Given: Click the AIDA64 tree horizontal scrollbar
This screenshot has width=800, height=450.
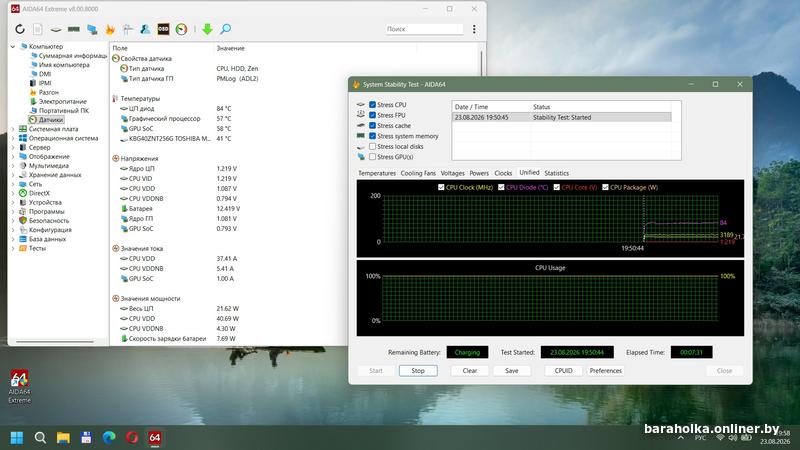Looking at the screenshot, I should [55, 341].
